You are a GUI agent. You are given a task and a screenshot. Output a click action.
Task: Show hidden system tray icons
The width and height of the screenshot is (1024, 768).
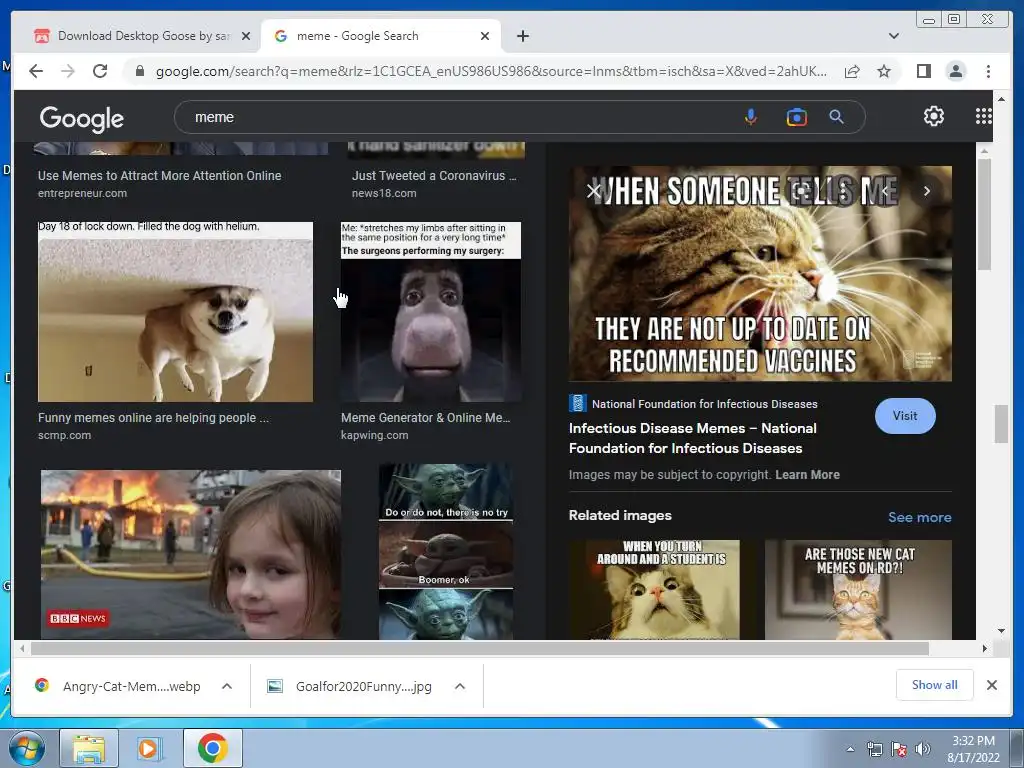click(x=850, y=750)
